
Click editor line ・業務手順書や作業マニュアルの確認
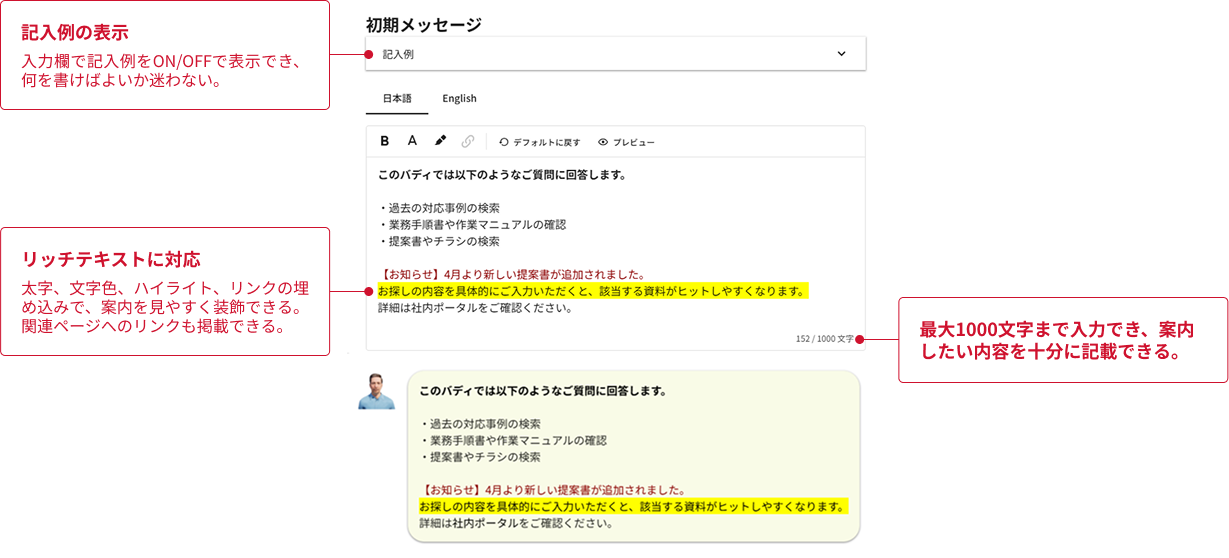click(x=472, y=225)
